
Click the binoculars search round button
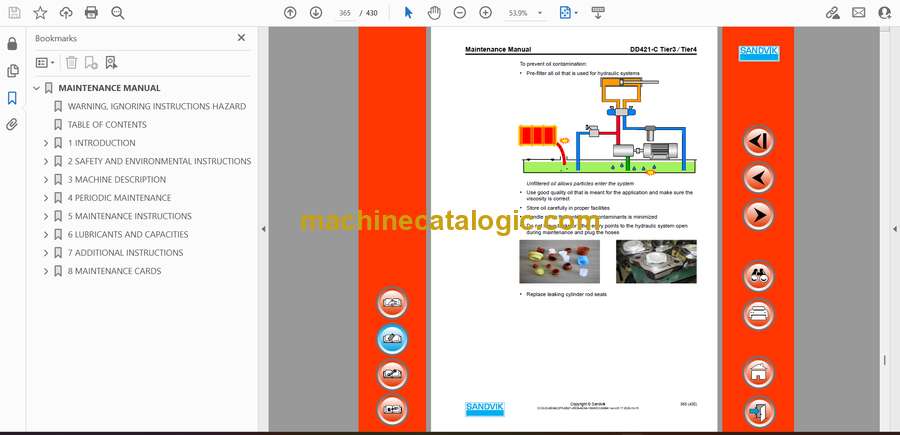click(758, 276)
